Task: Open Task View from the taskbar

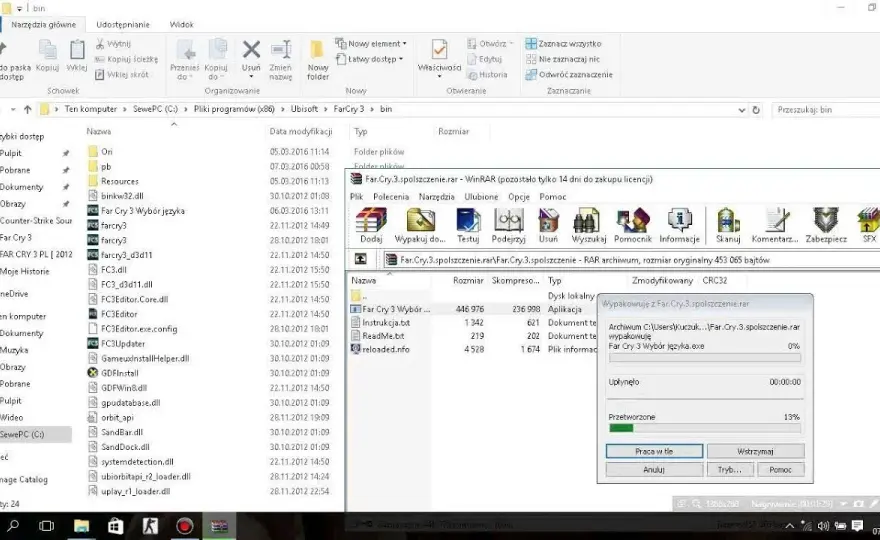Action: 47,526
